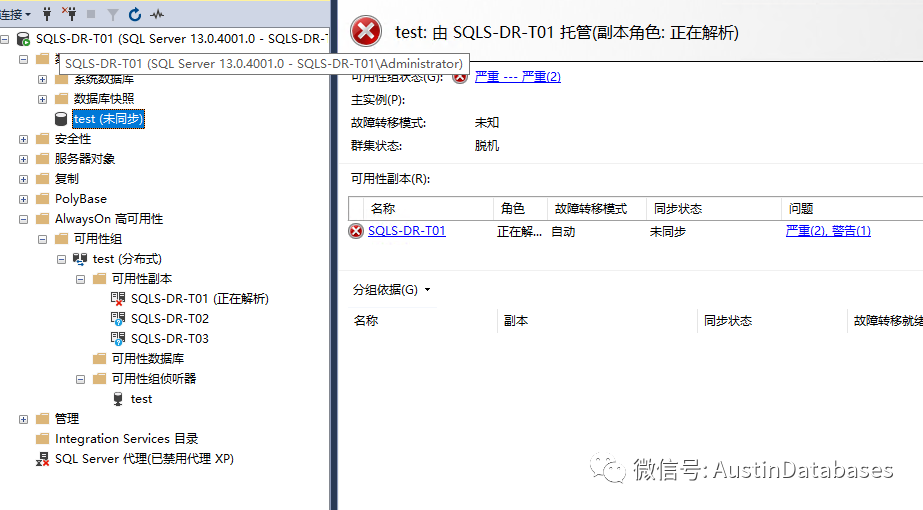Open the 严重 --- 严重(2) availability group state link

coord(517,77)
